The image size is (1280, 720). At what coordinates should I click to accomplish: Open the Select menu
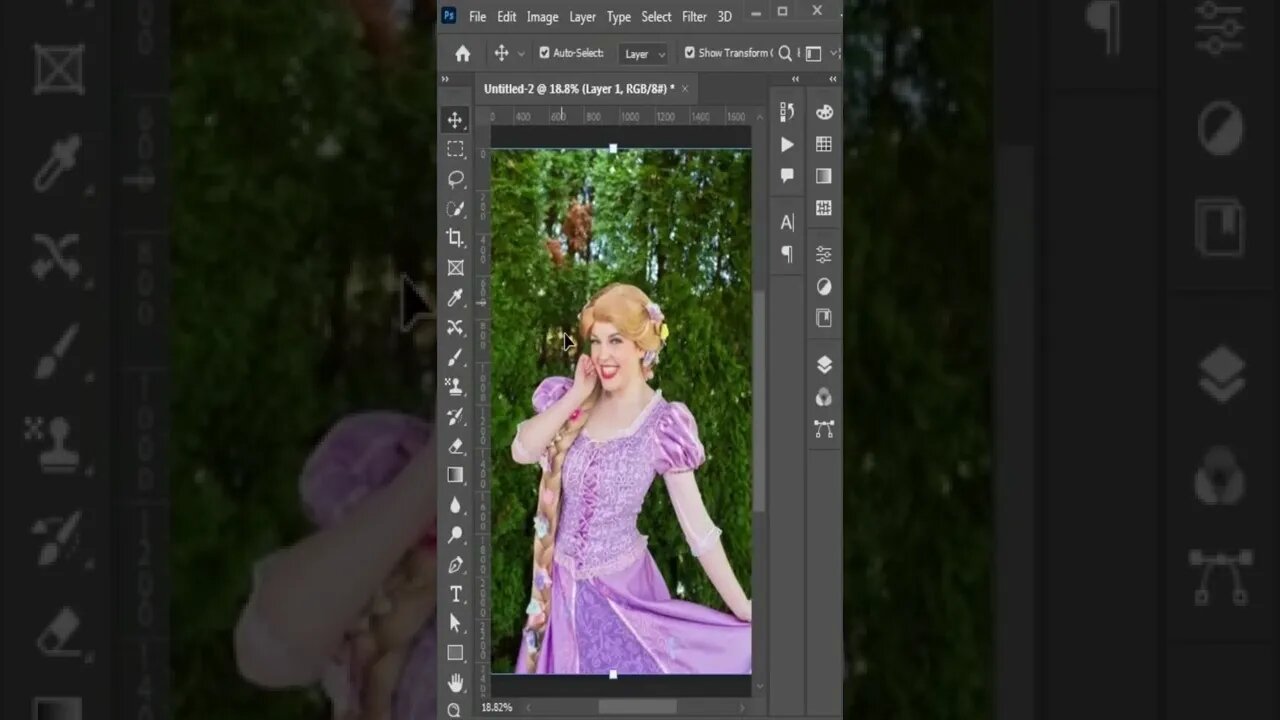[x=656, y=17]
